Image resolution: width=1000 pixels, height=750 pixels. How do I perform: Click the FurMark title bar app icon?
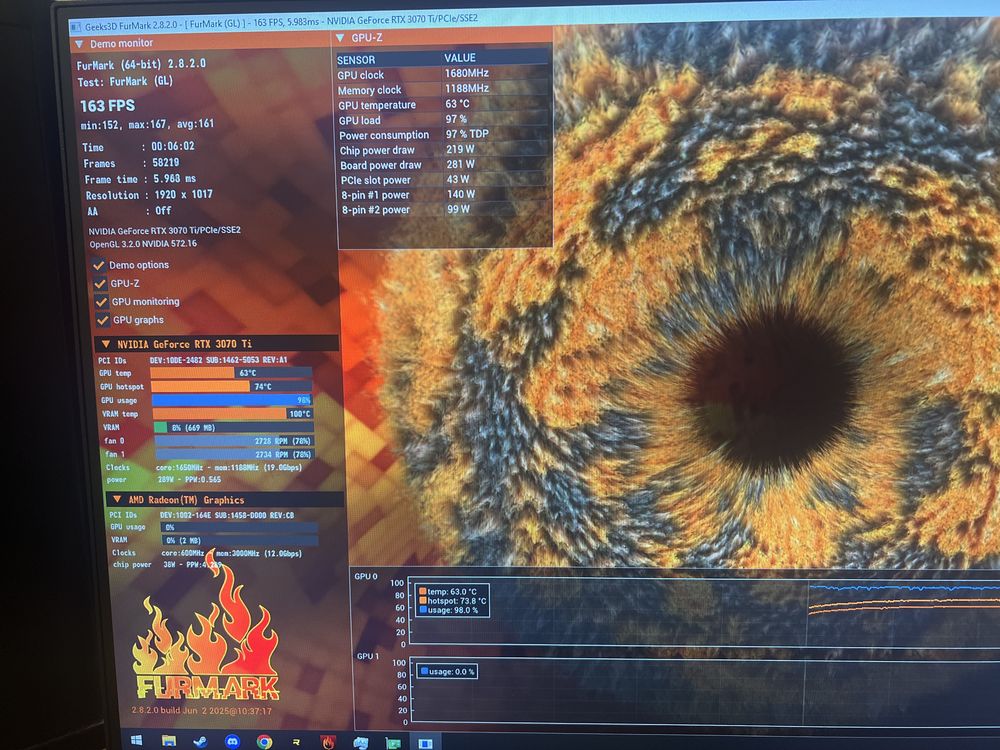coord(77,27)
